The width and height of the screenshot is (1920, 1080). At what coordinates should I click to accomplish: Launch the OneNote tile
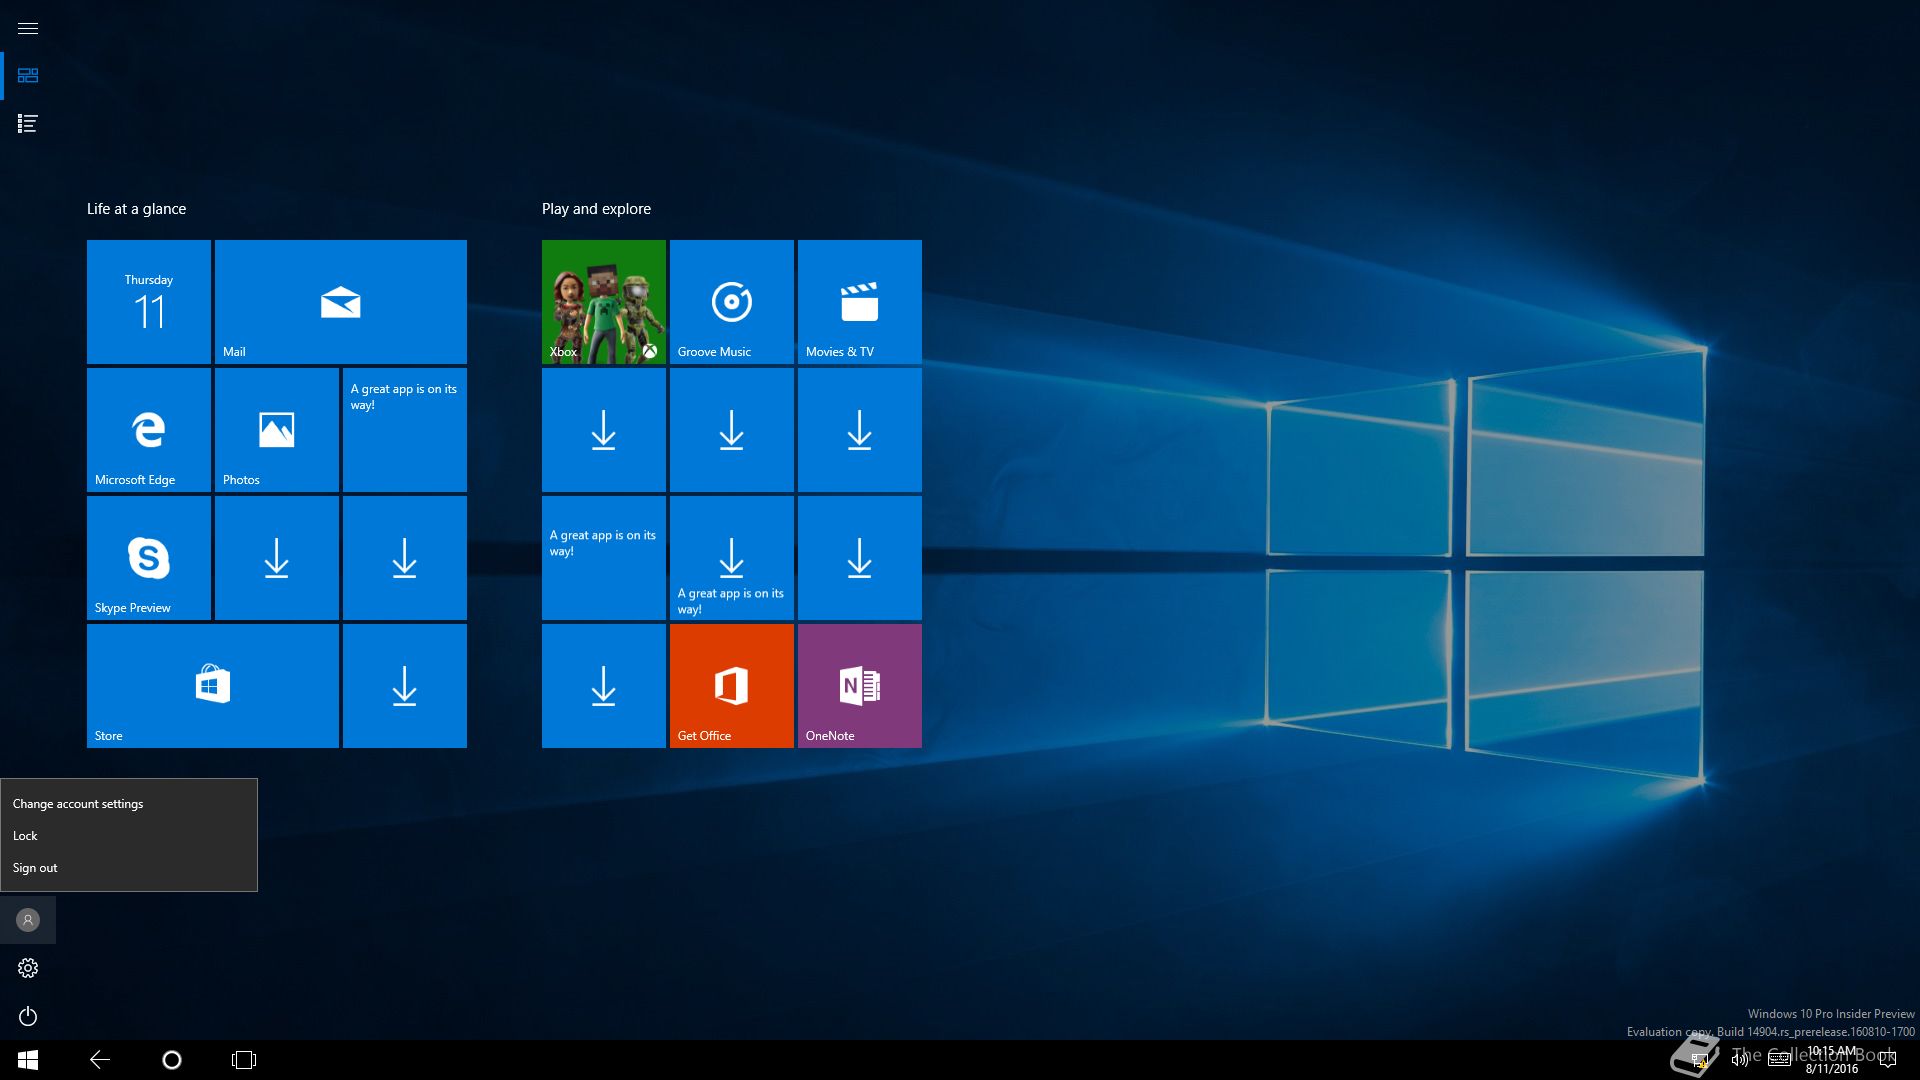click(860, 686)
